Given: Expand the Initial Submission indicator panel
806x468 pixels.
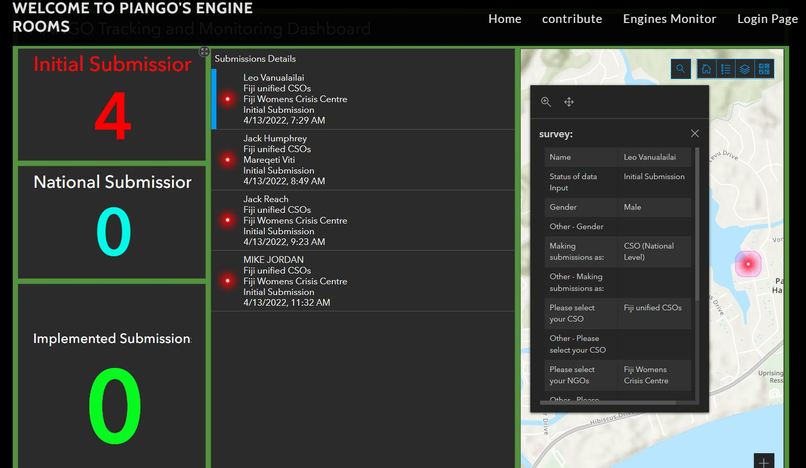Looking at the screenshot, I should pyautogui.click(x=204, y=51).
